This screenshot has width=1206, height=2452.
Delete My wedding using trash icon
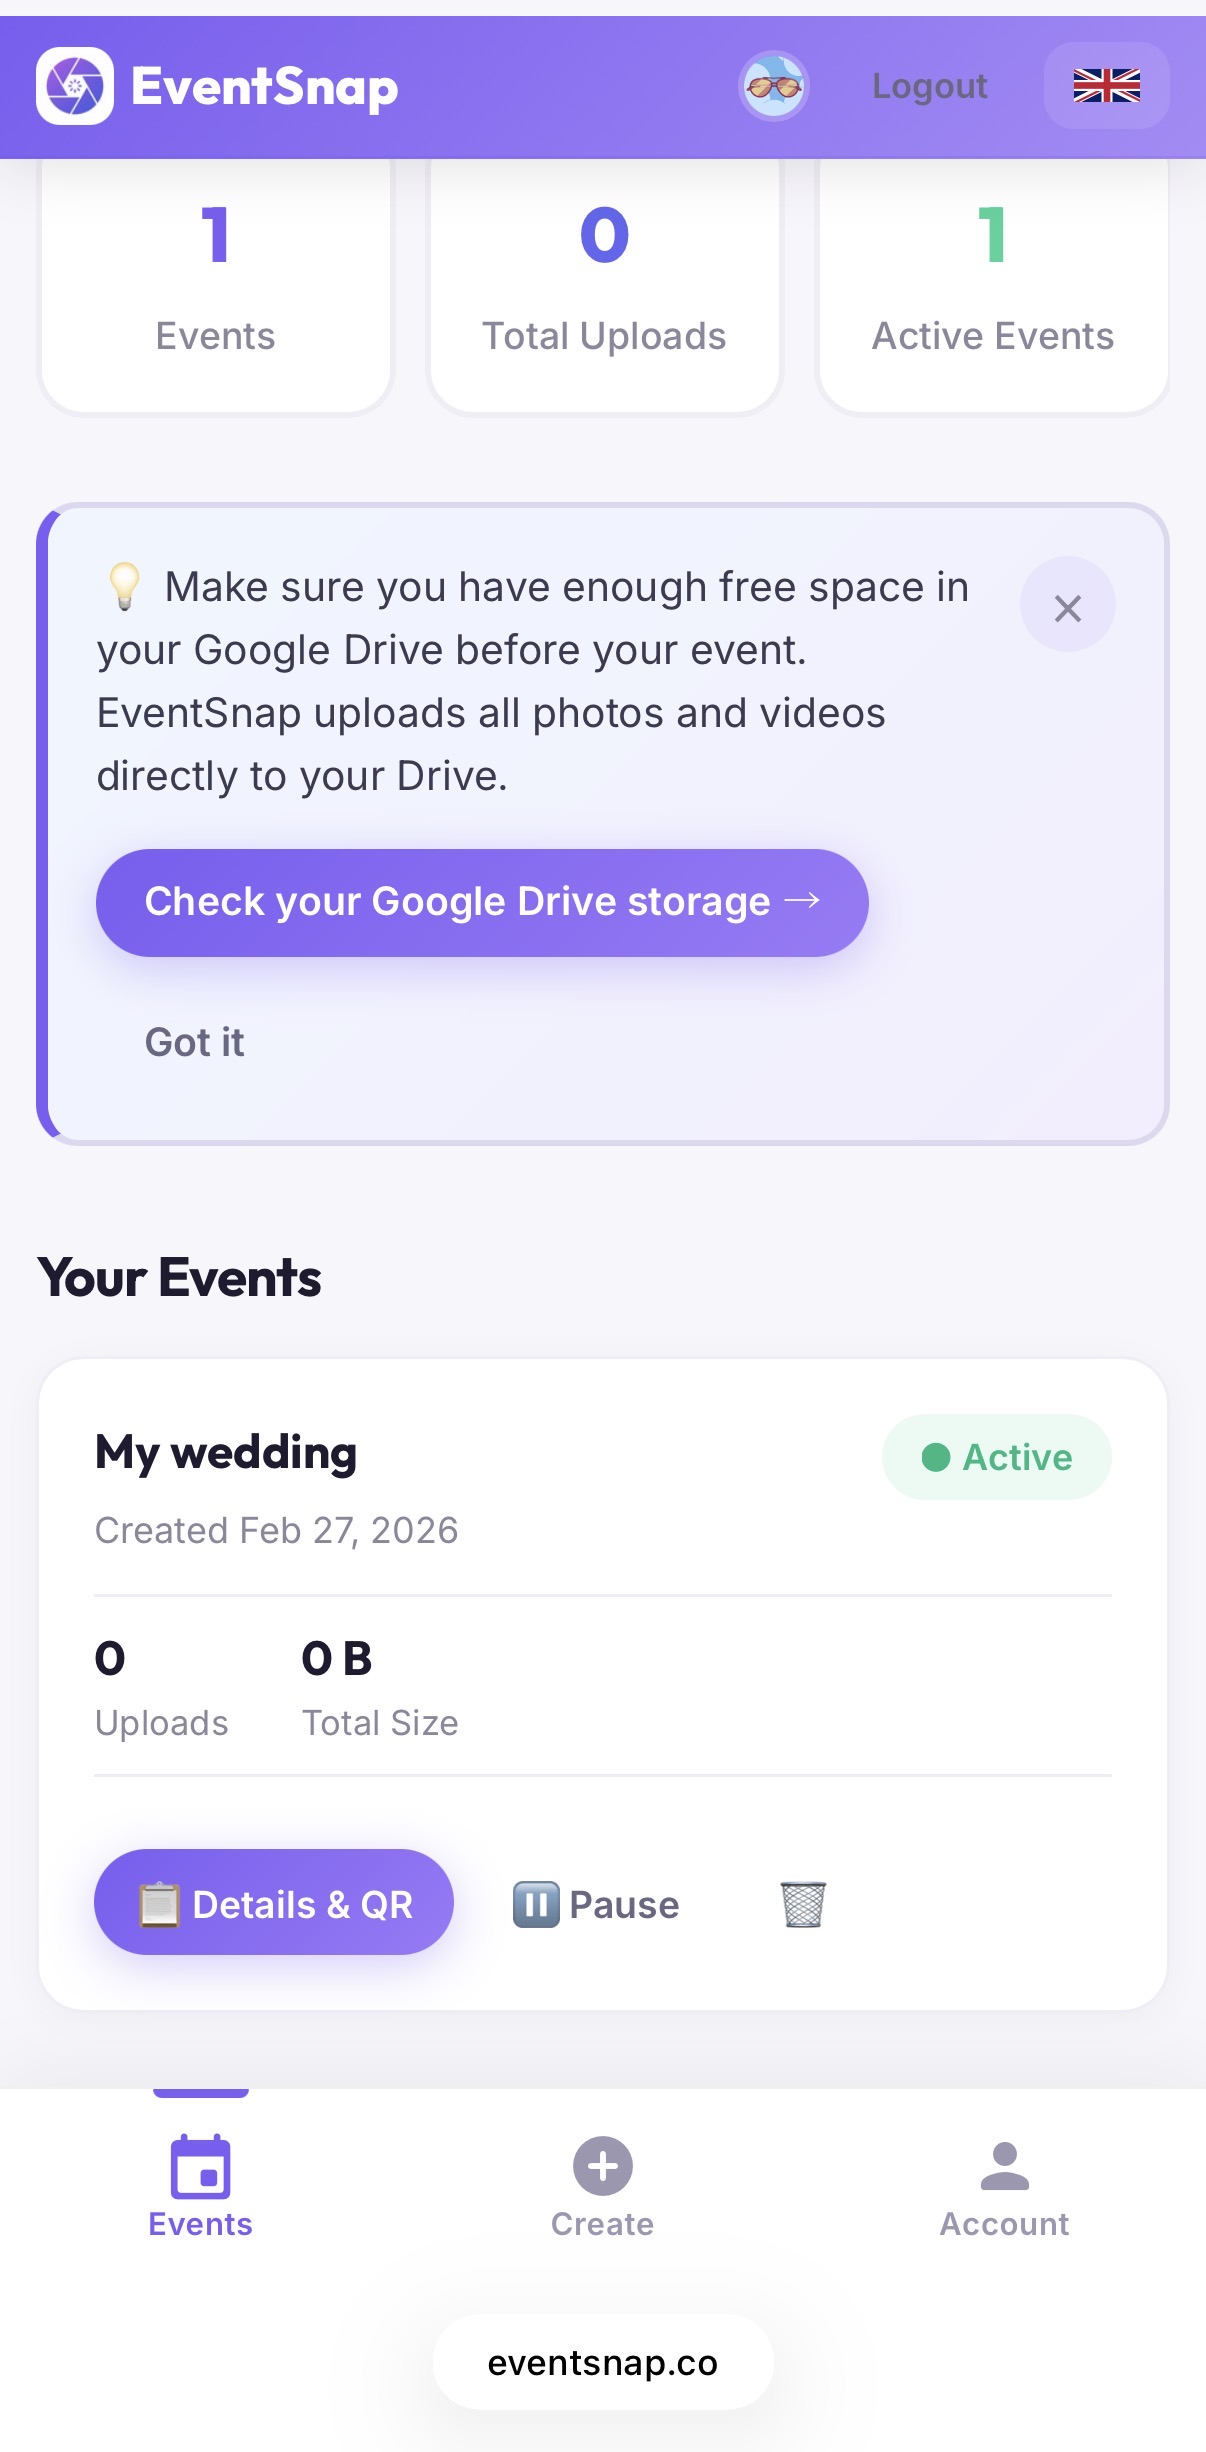pyautogui.click(x=802, y=1904)
